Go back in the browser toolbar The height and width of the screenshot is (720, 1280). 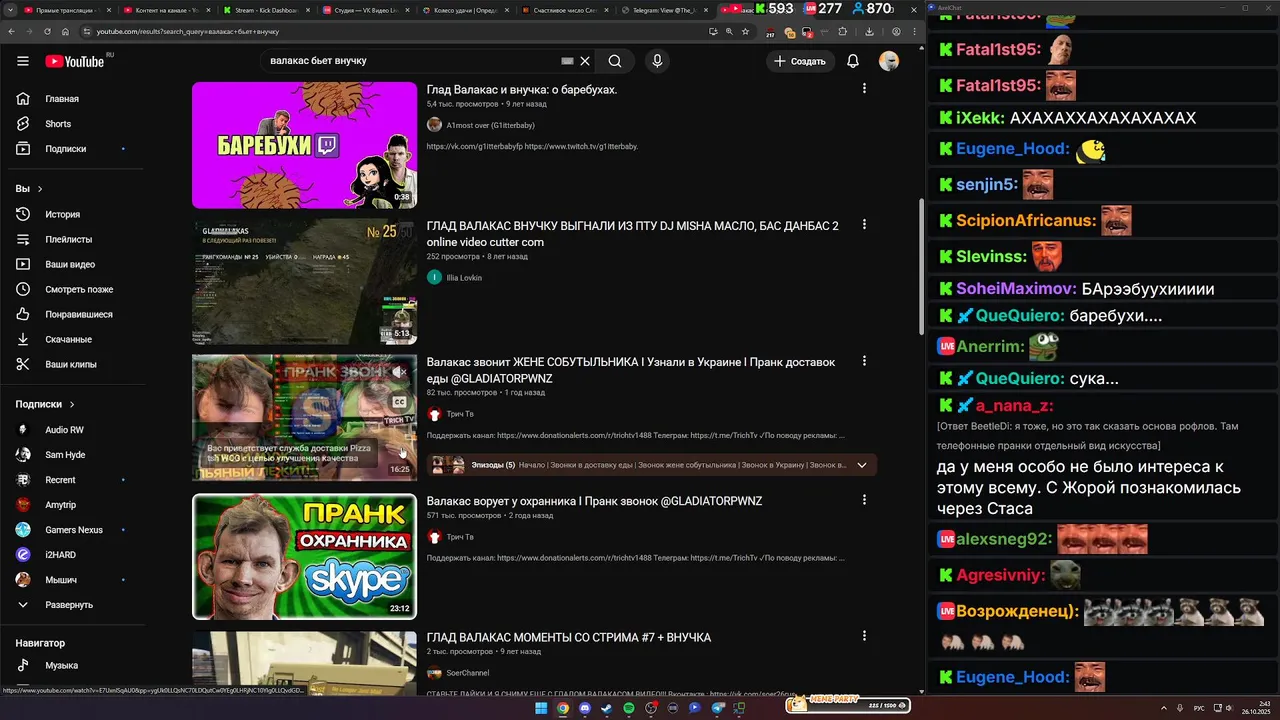(14, 31)
